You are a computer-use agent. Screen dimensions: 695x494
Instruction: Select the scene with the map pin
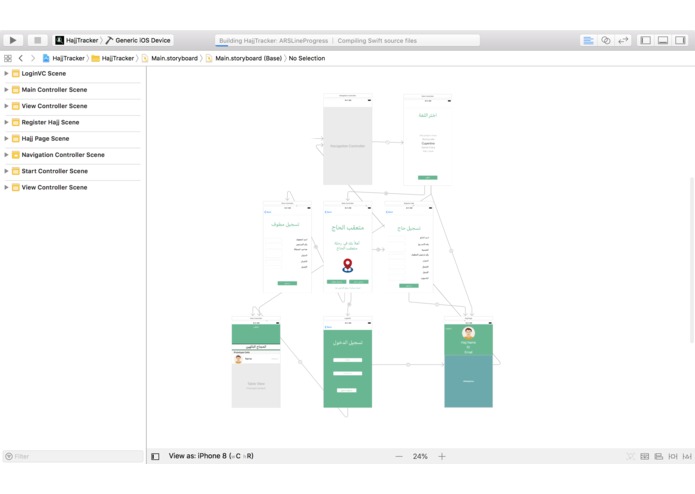(348, 247)
